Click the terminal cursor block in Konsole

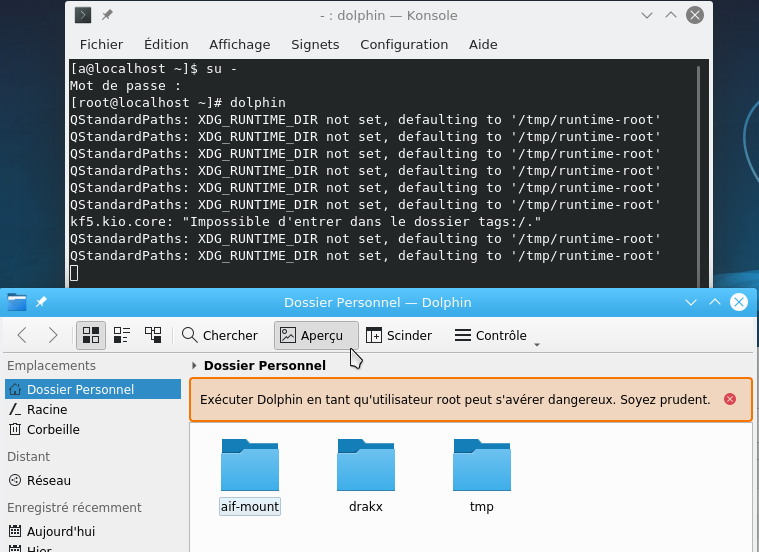(74, 273)
